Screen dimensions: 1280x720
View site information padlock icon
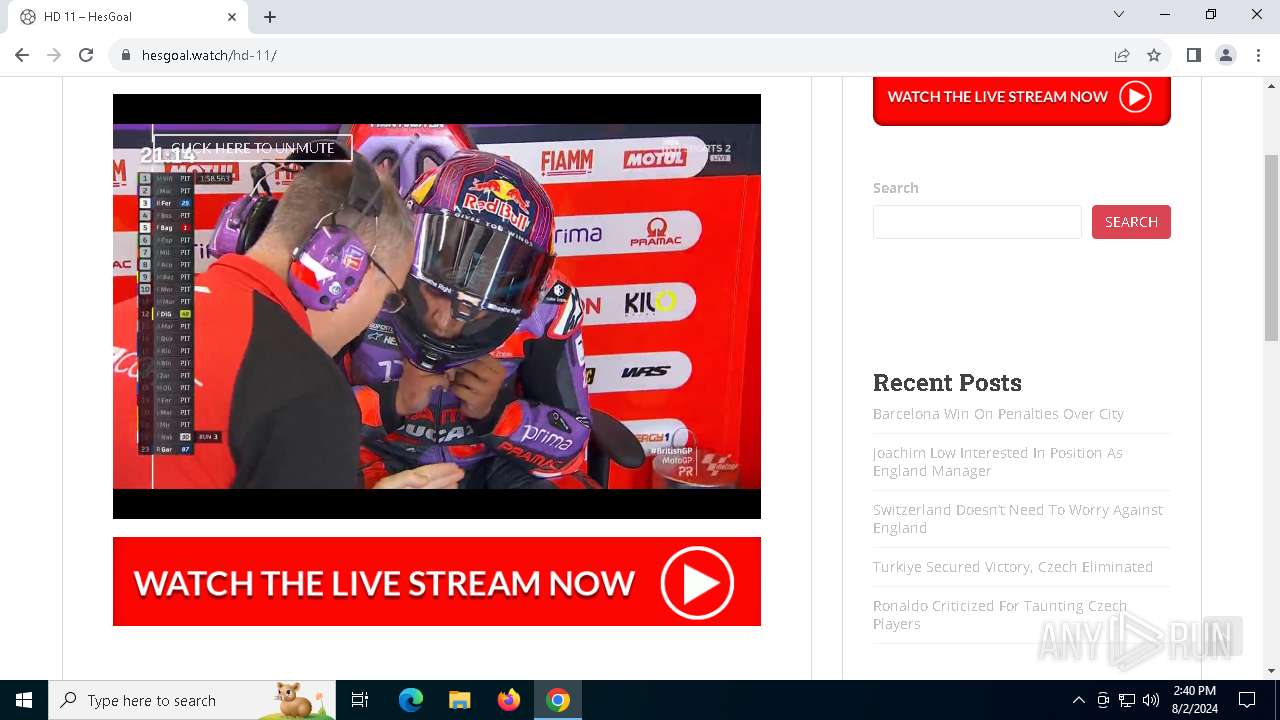point(126,55)
